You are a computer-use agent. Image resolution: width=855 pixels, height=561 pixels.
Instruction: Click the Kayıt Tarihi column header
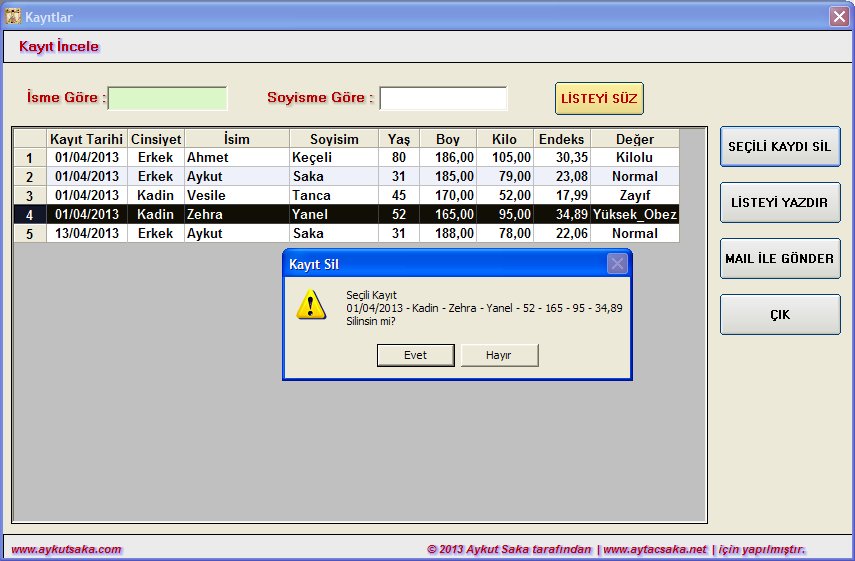click(86, 138)
